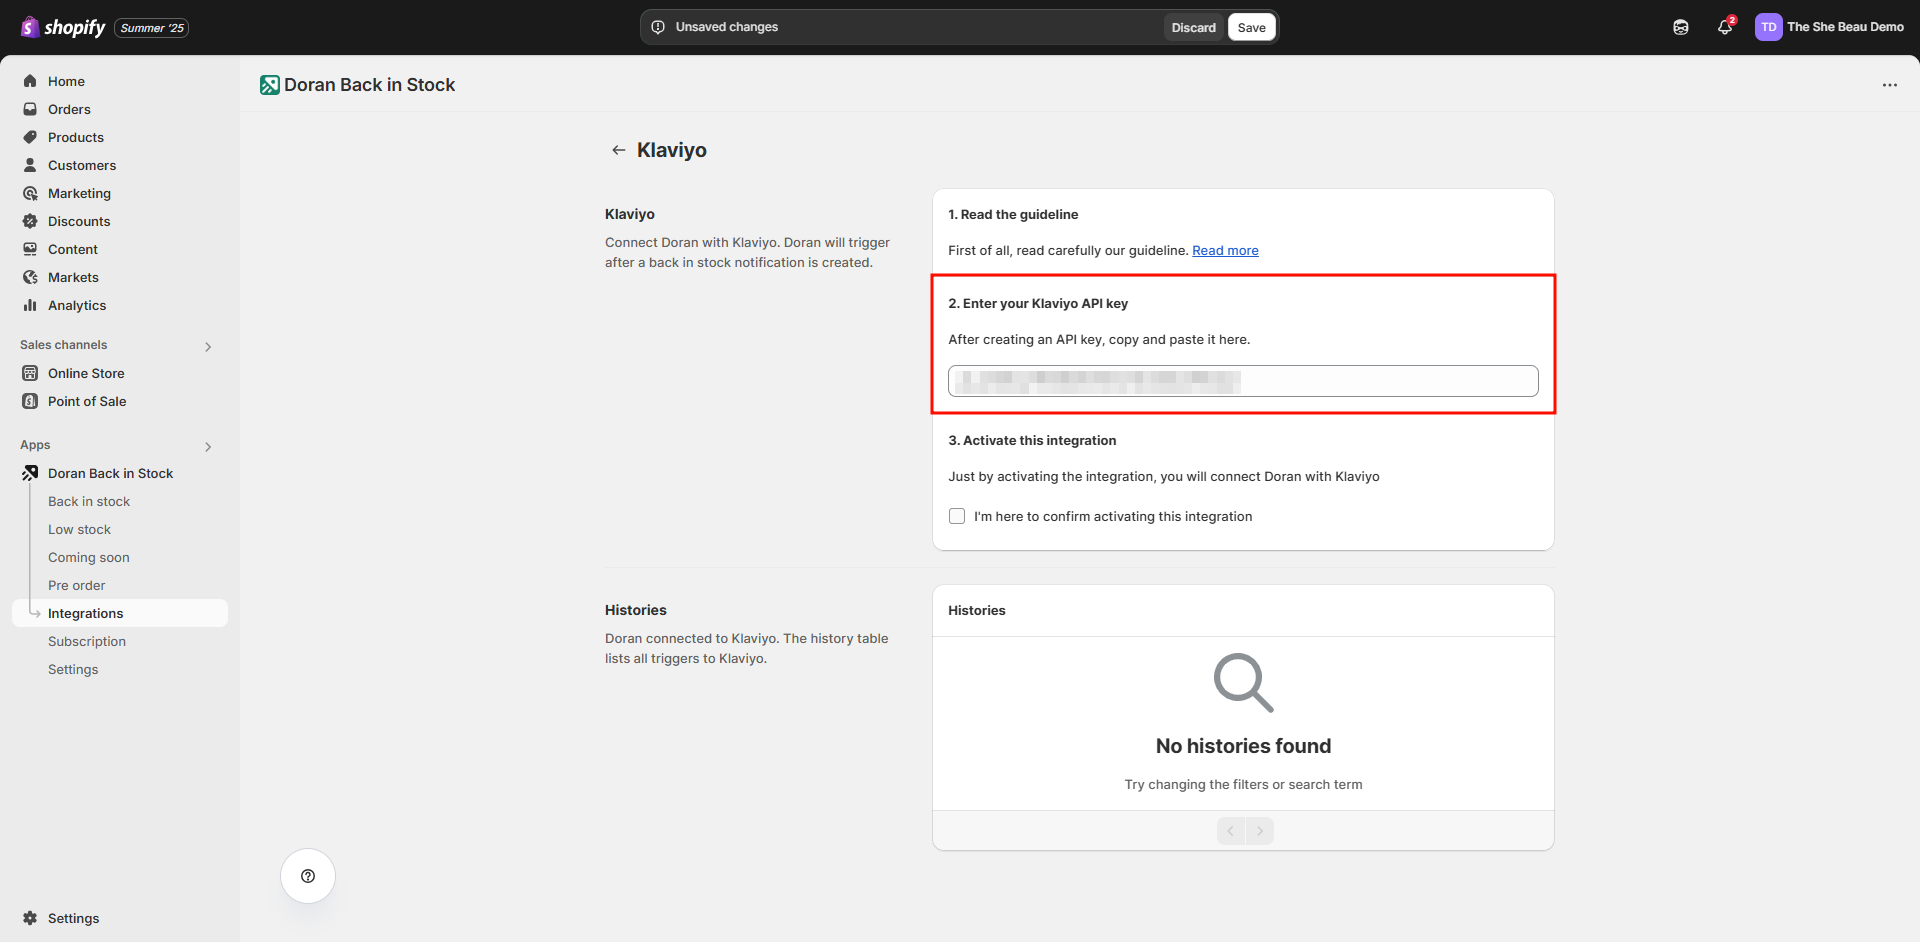Viewport: 1920px width, 942px height.
Task: Open the app Settings submenu item
Action: point(73,669)
